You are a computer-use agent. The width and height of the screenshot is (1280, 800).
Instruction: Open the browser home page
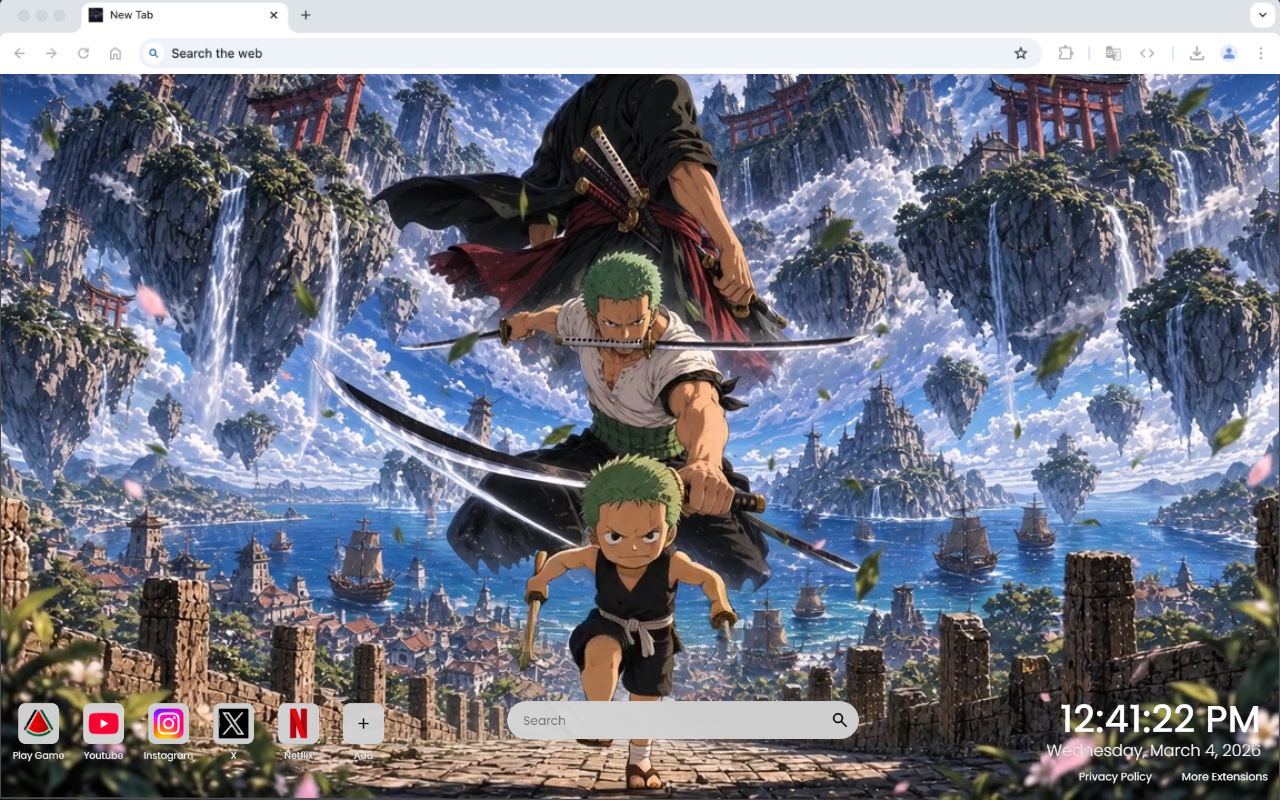(x=115, y=53)
